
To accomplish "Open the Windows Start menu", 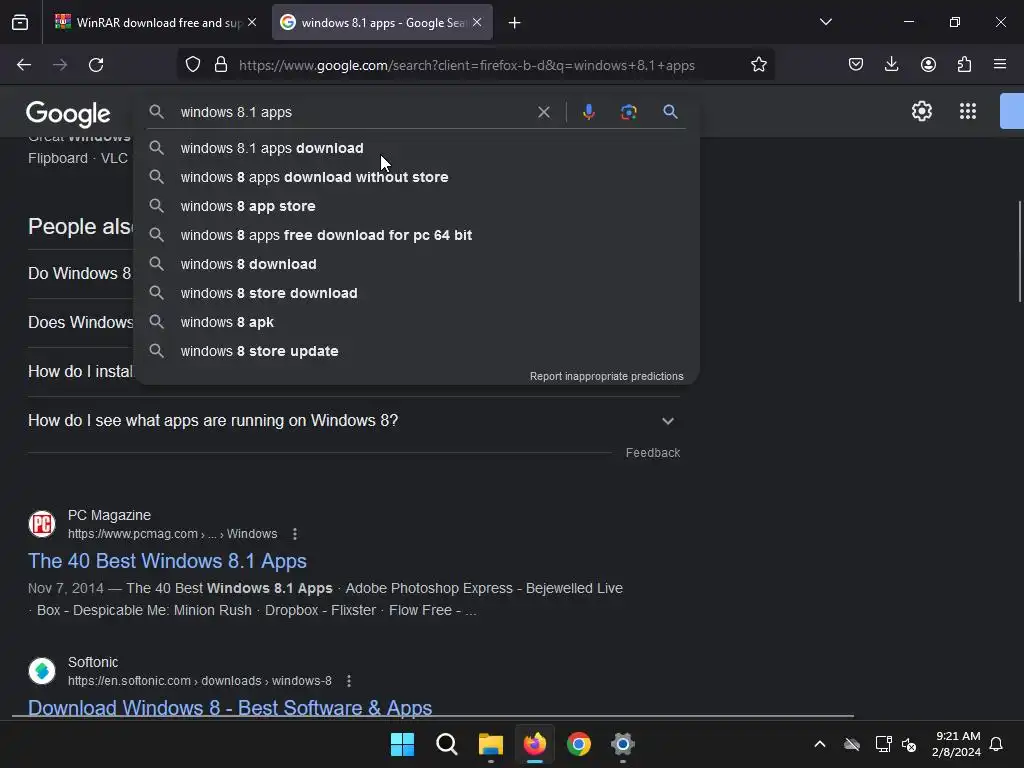I will click(402, 744).
